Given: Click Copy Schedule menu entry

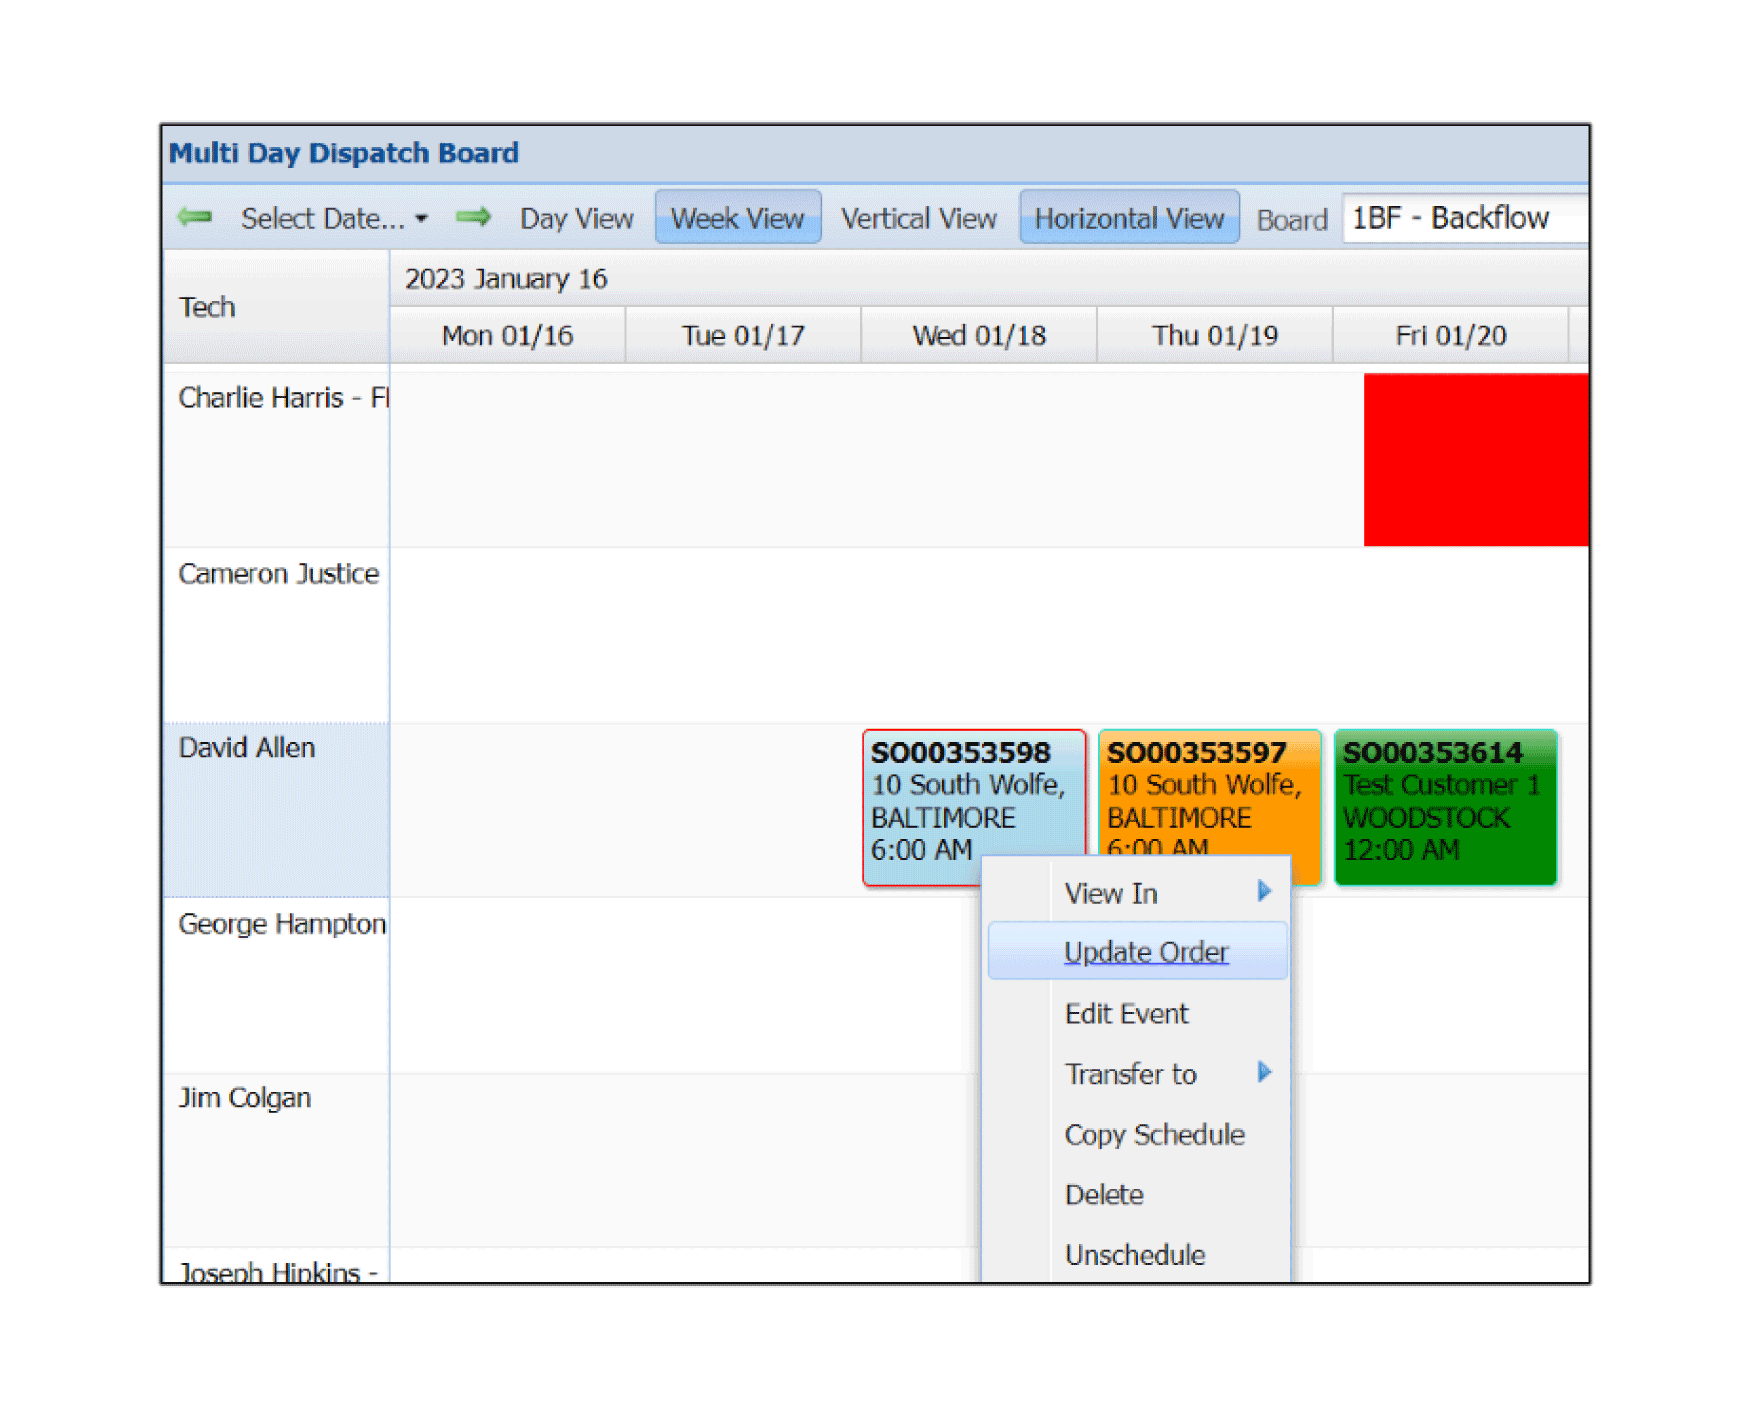Looking at the screenshot, I should pos(1154,1135).
